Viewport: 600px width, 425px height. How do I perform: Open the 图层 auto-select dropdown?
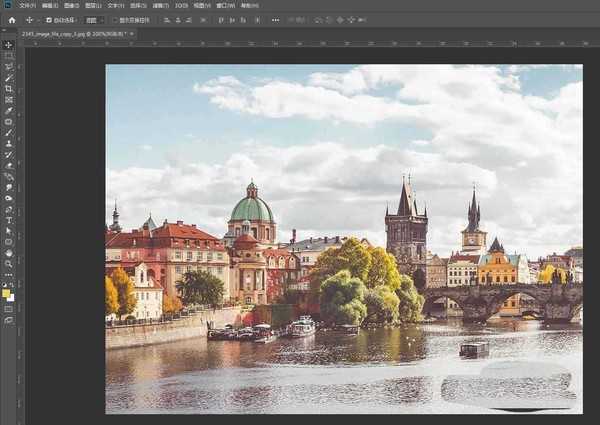pyautogui.click(x=95, y=19)
